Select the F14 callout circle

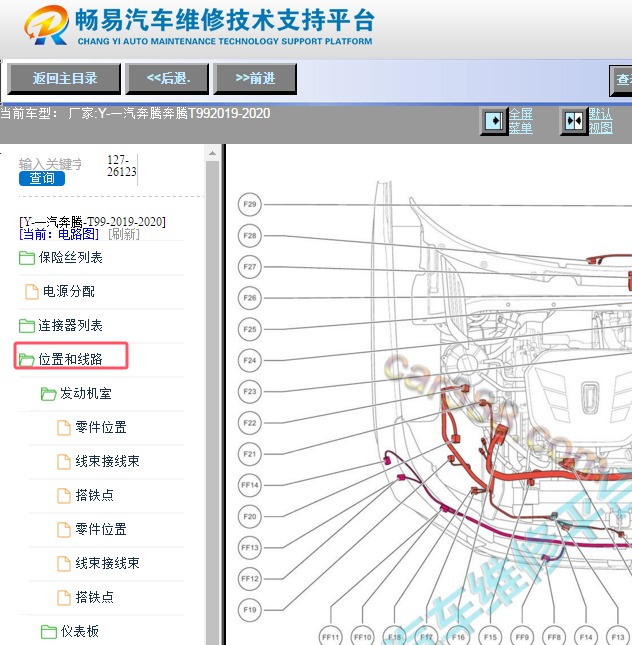(x=586, y=636)
